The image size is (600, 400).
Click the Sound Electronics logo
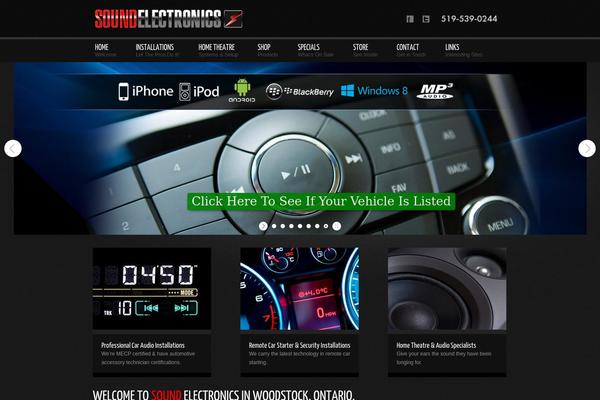click(168, 19)
